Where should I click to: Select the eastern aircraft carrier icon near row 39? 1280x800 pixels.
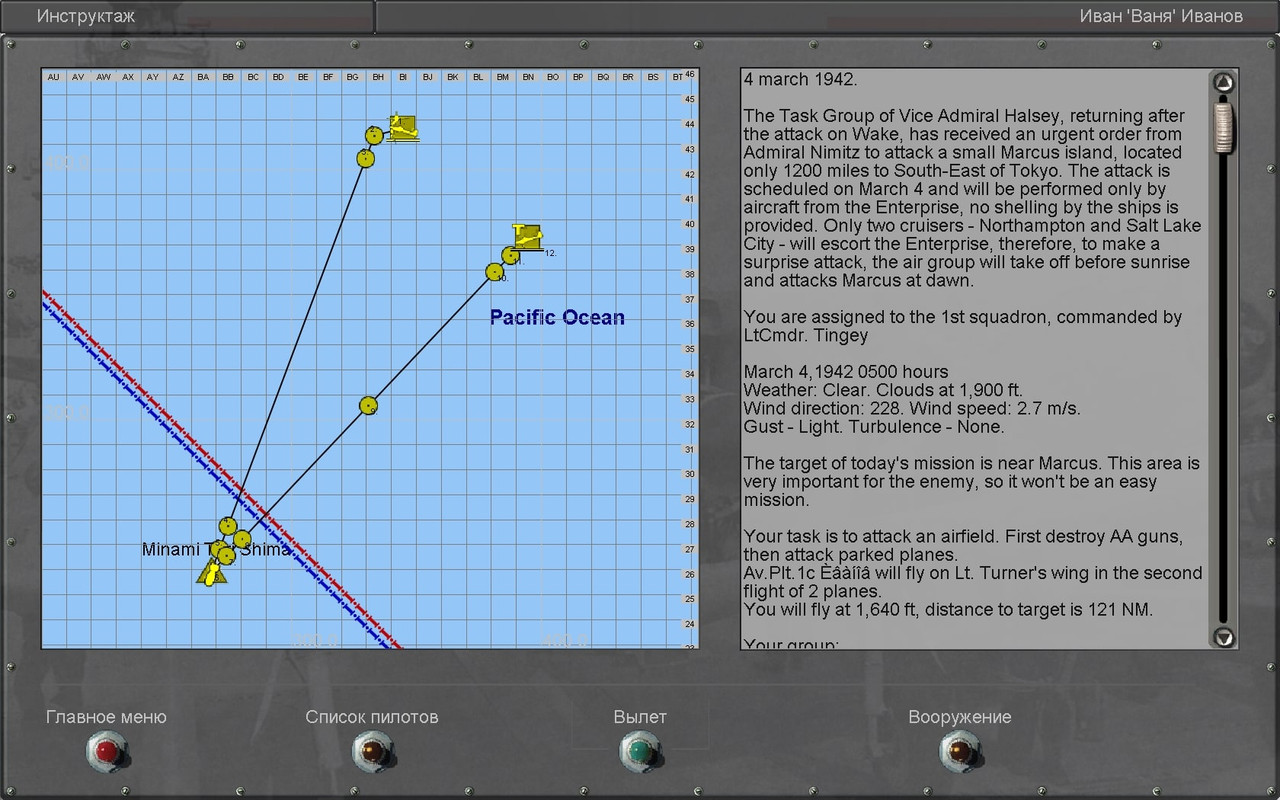tap(527, 238)
